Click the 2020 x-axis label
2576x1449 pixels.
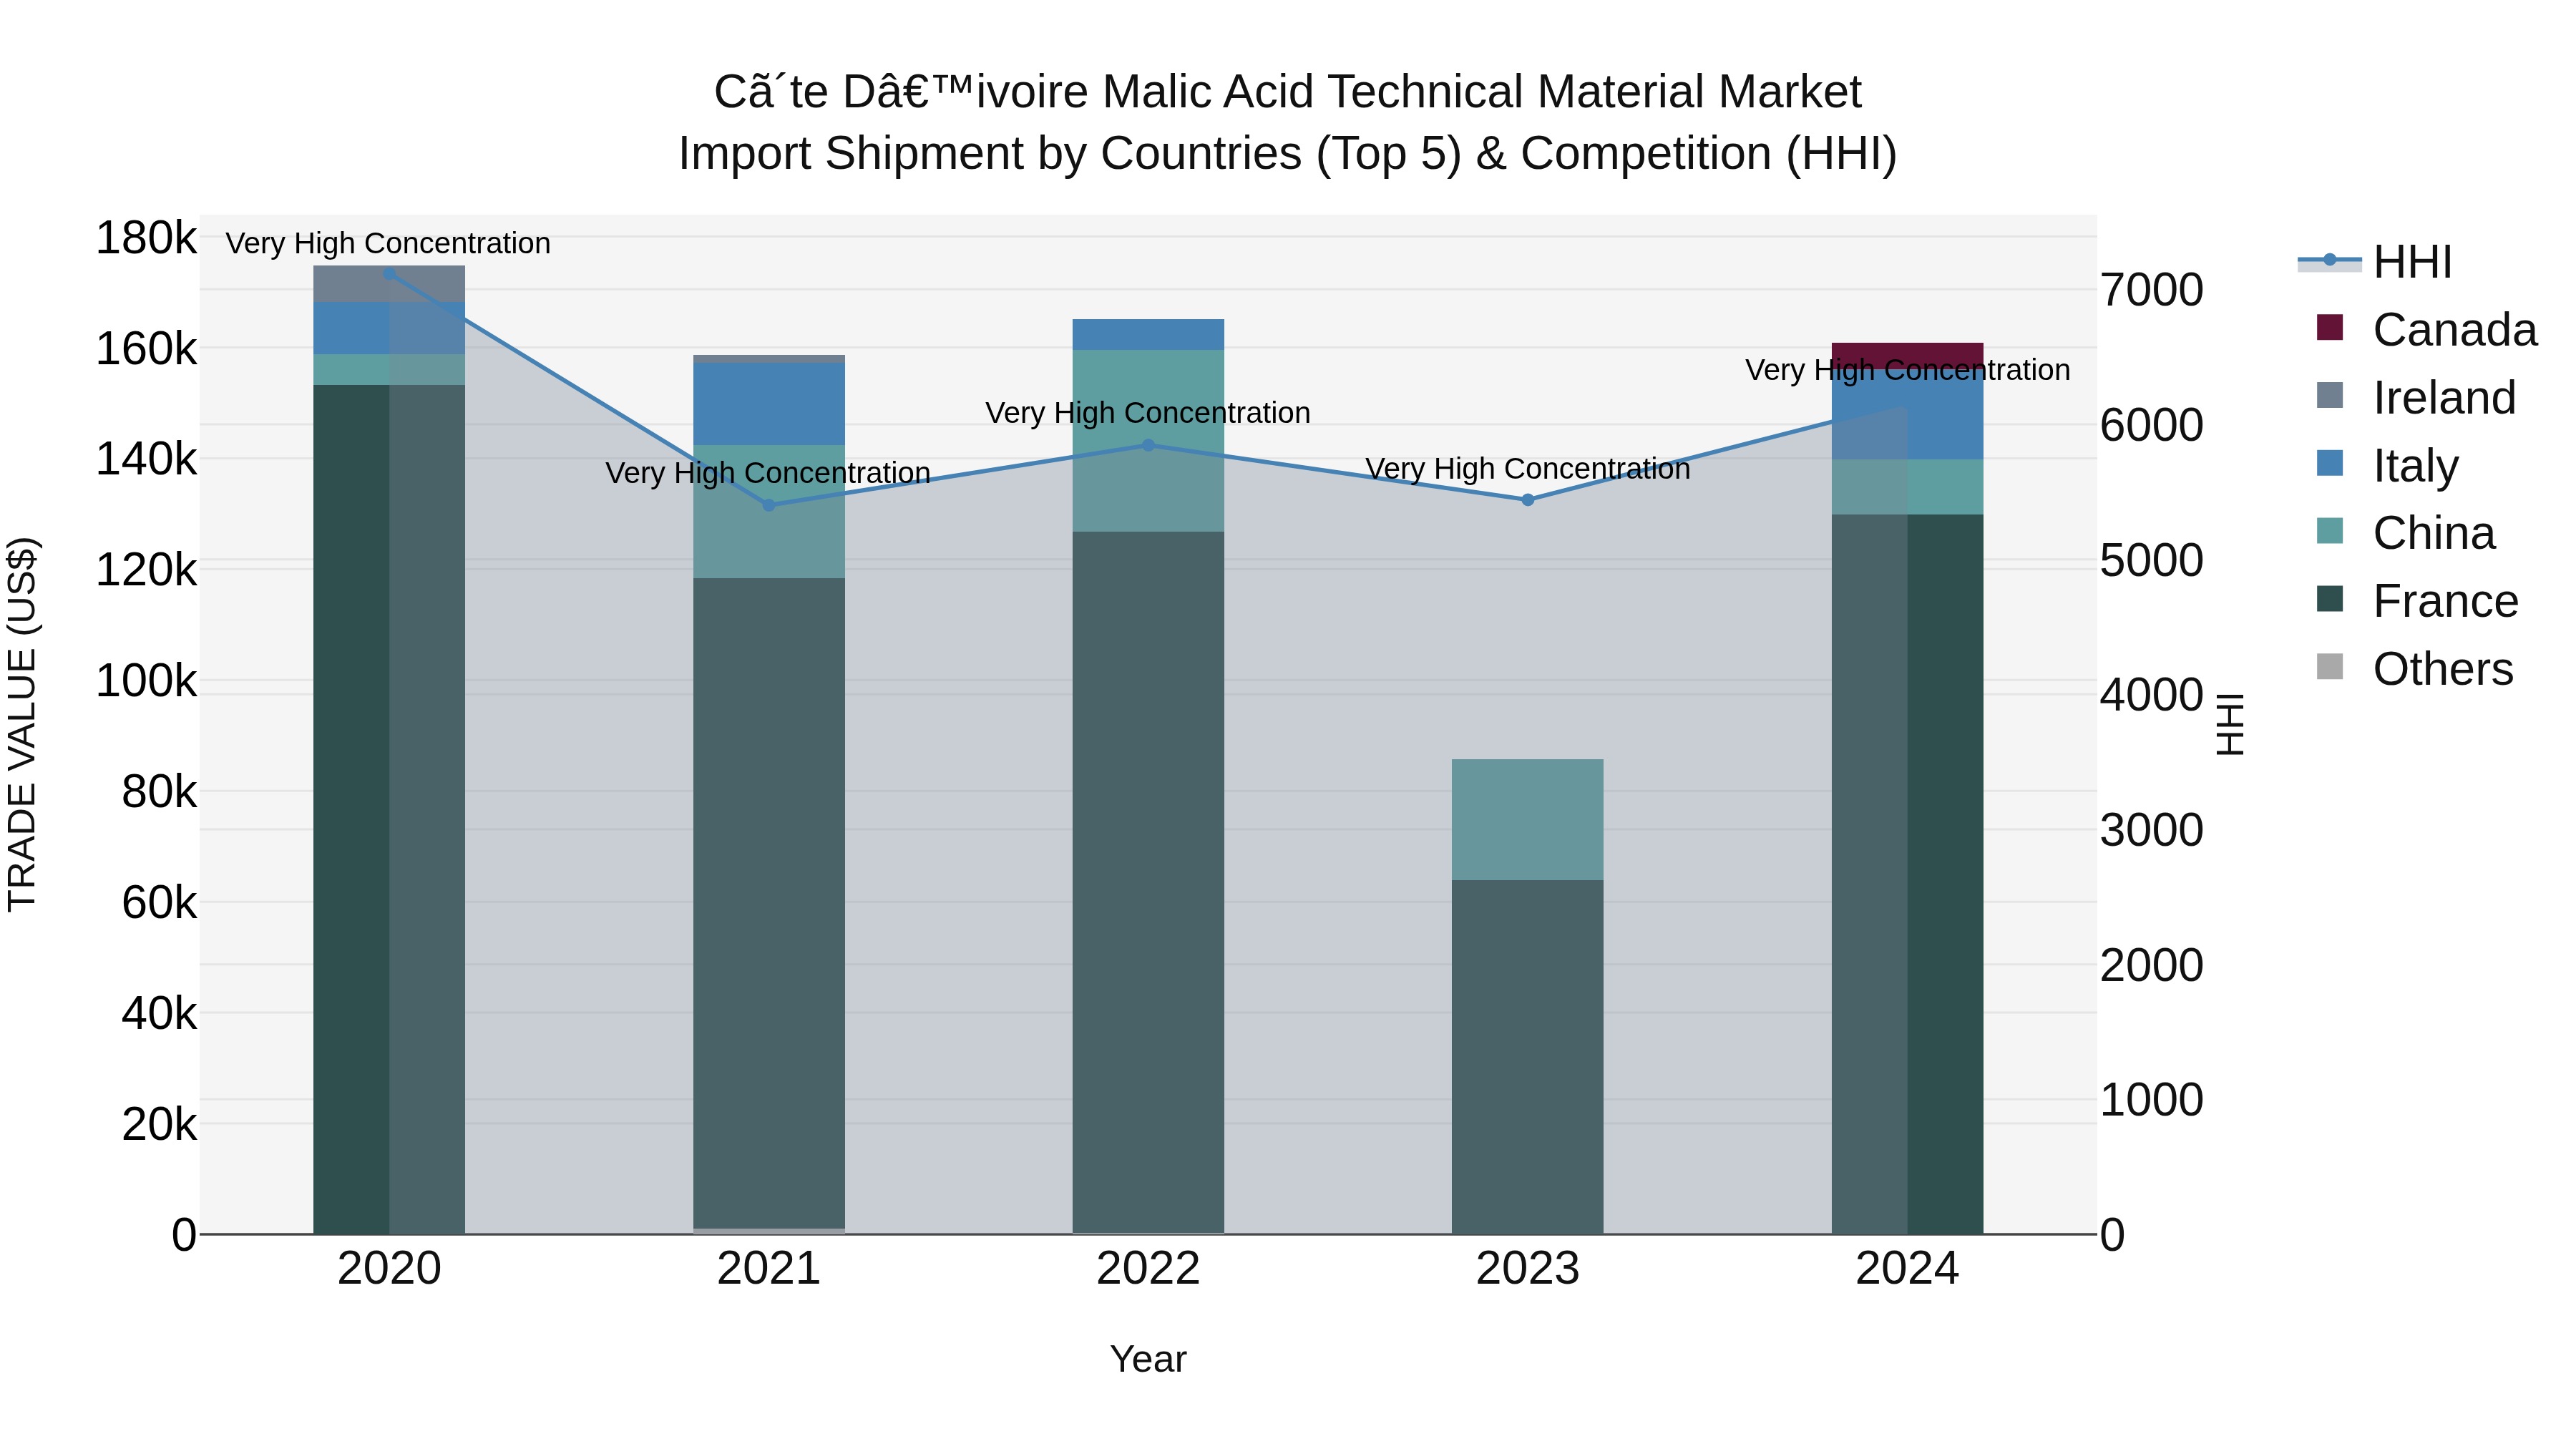coord(389,1269)
